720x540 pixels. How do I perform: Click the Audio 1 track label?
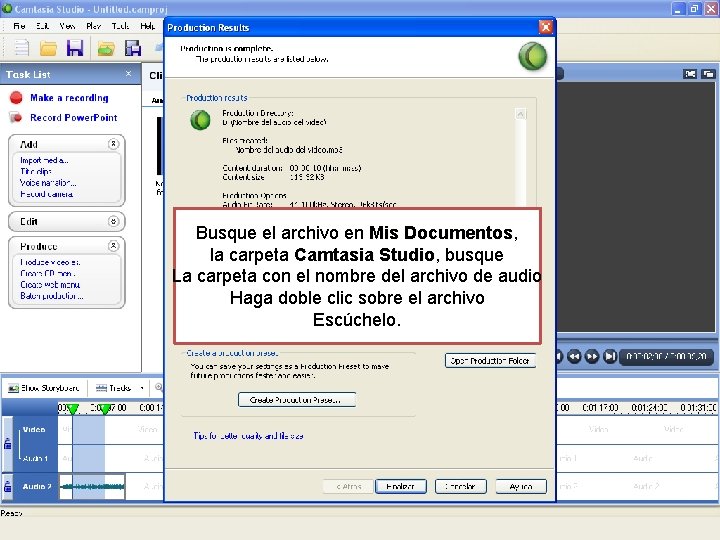coord(35,458)
